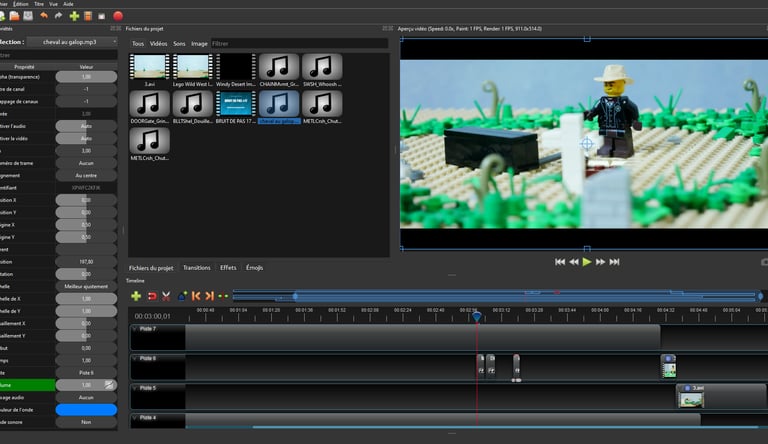
Task: Click the green Volume property row
Action: click(27, 385)
